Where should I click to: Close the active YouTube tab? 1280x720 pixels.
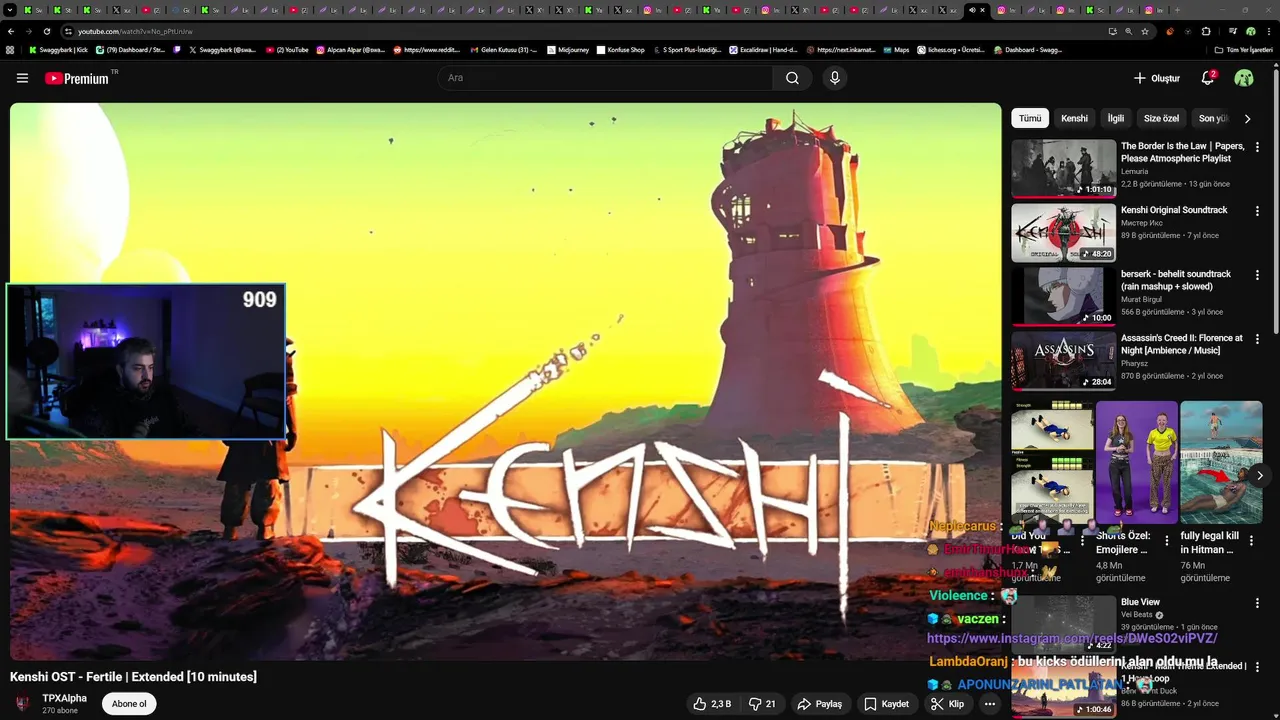coord(983,10)
